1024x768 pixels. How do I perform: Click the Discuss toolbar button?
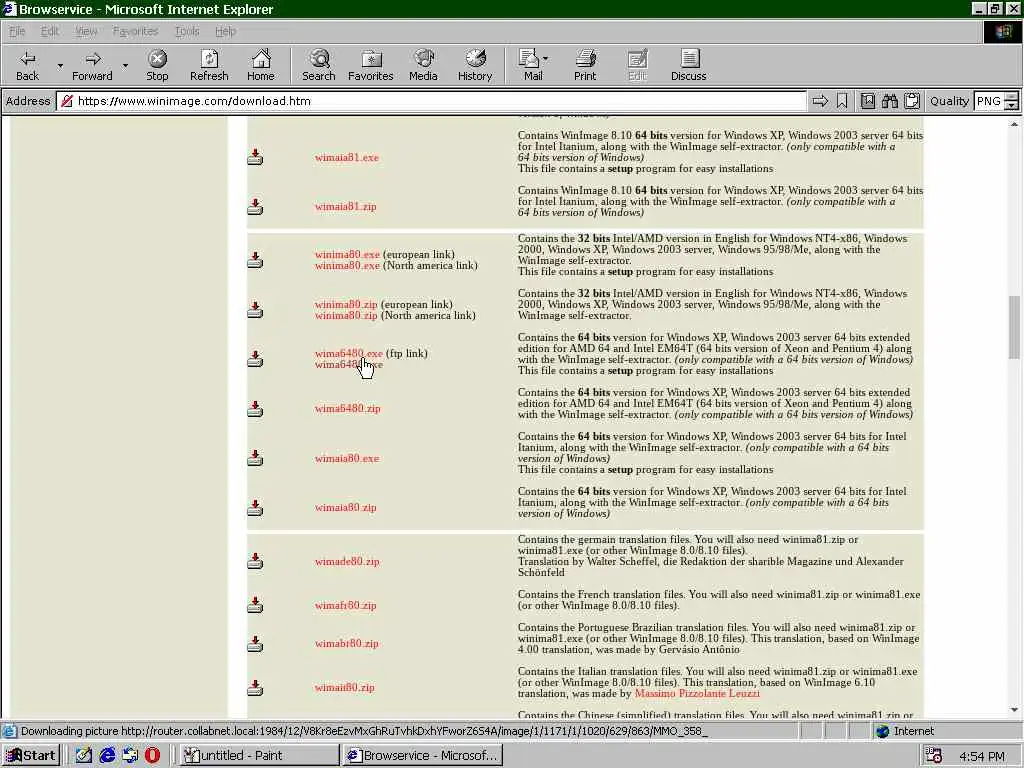click(x=688, y=65)
